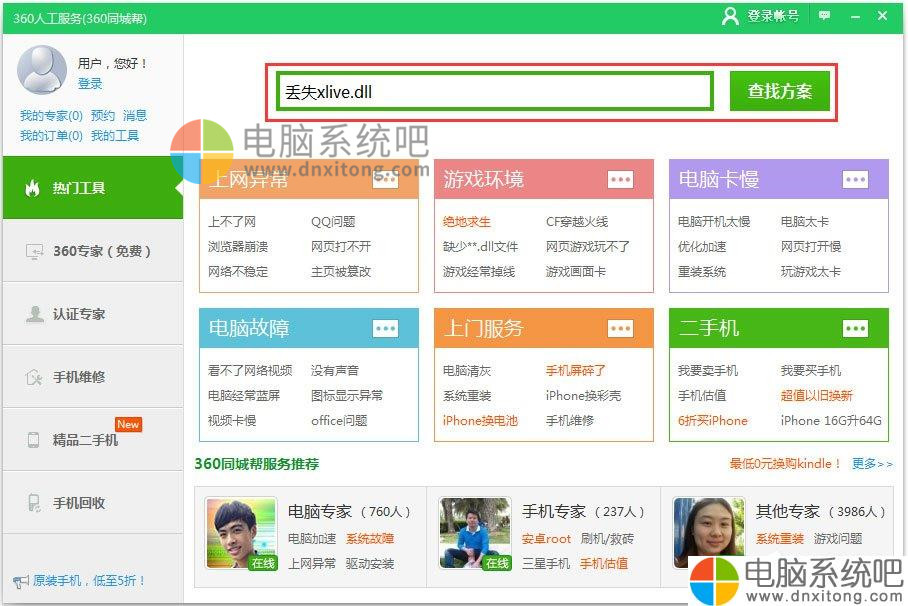Click the phone icon beside 精品二手机
The width and height of the screenshot is (908, 606).
pos(34,440)
